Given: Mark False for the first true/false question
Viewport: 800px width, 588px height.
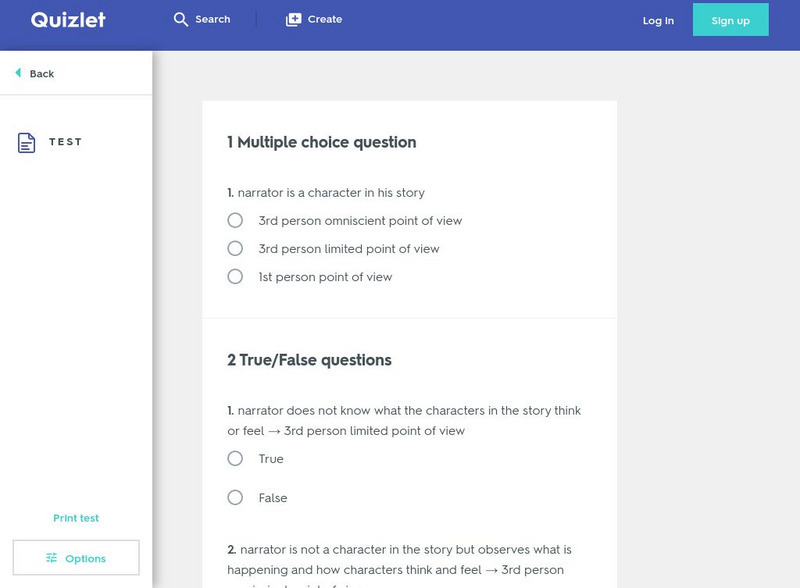Looking at the screenshot, I should pos(235,497).
